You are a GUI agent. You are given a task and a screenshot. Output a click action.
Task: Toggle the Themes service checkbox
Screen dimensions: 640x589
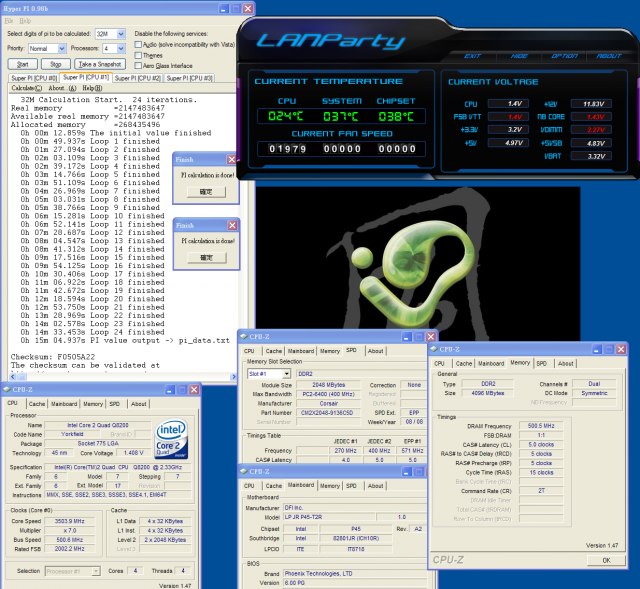tap(138, 55)
